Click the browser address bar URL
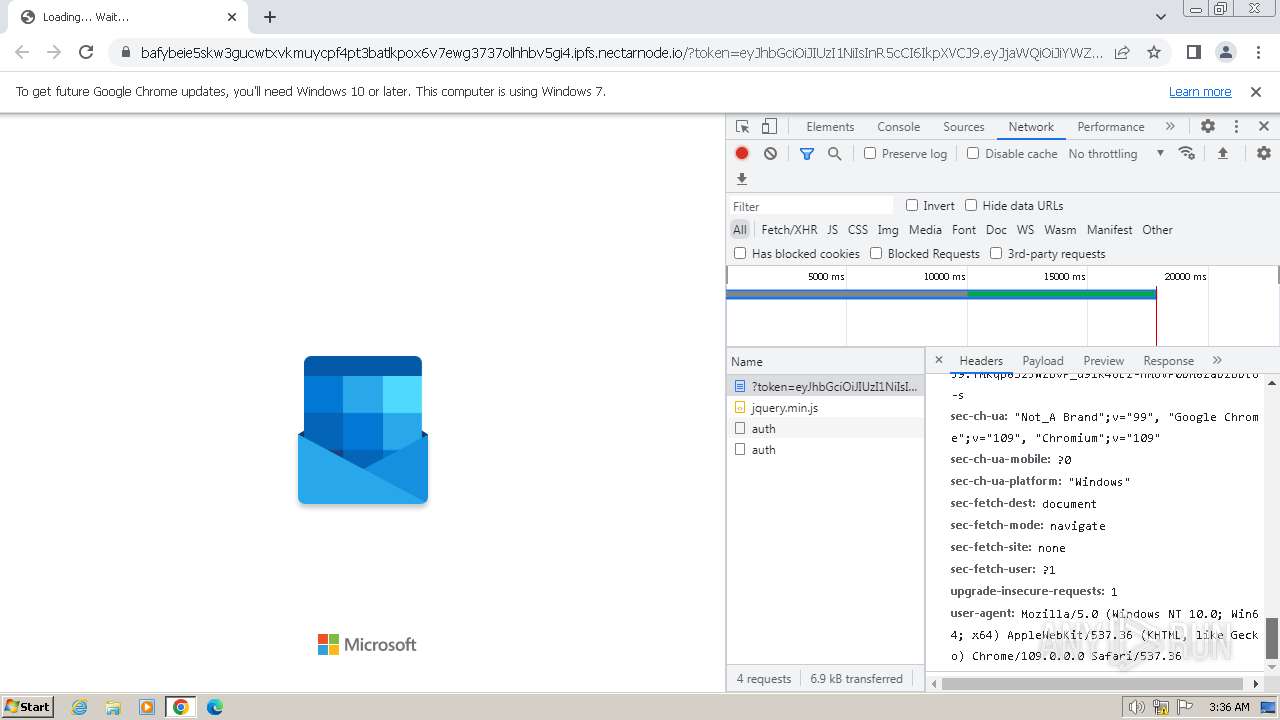 pyautogui.click(x=622, y=53)
